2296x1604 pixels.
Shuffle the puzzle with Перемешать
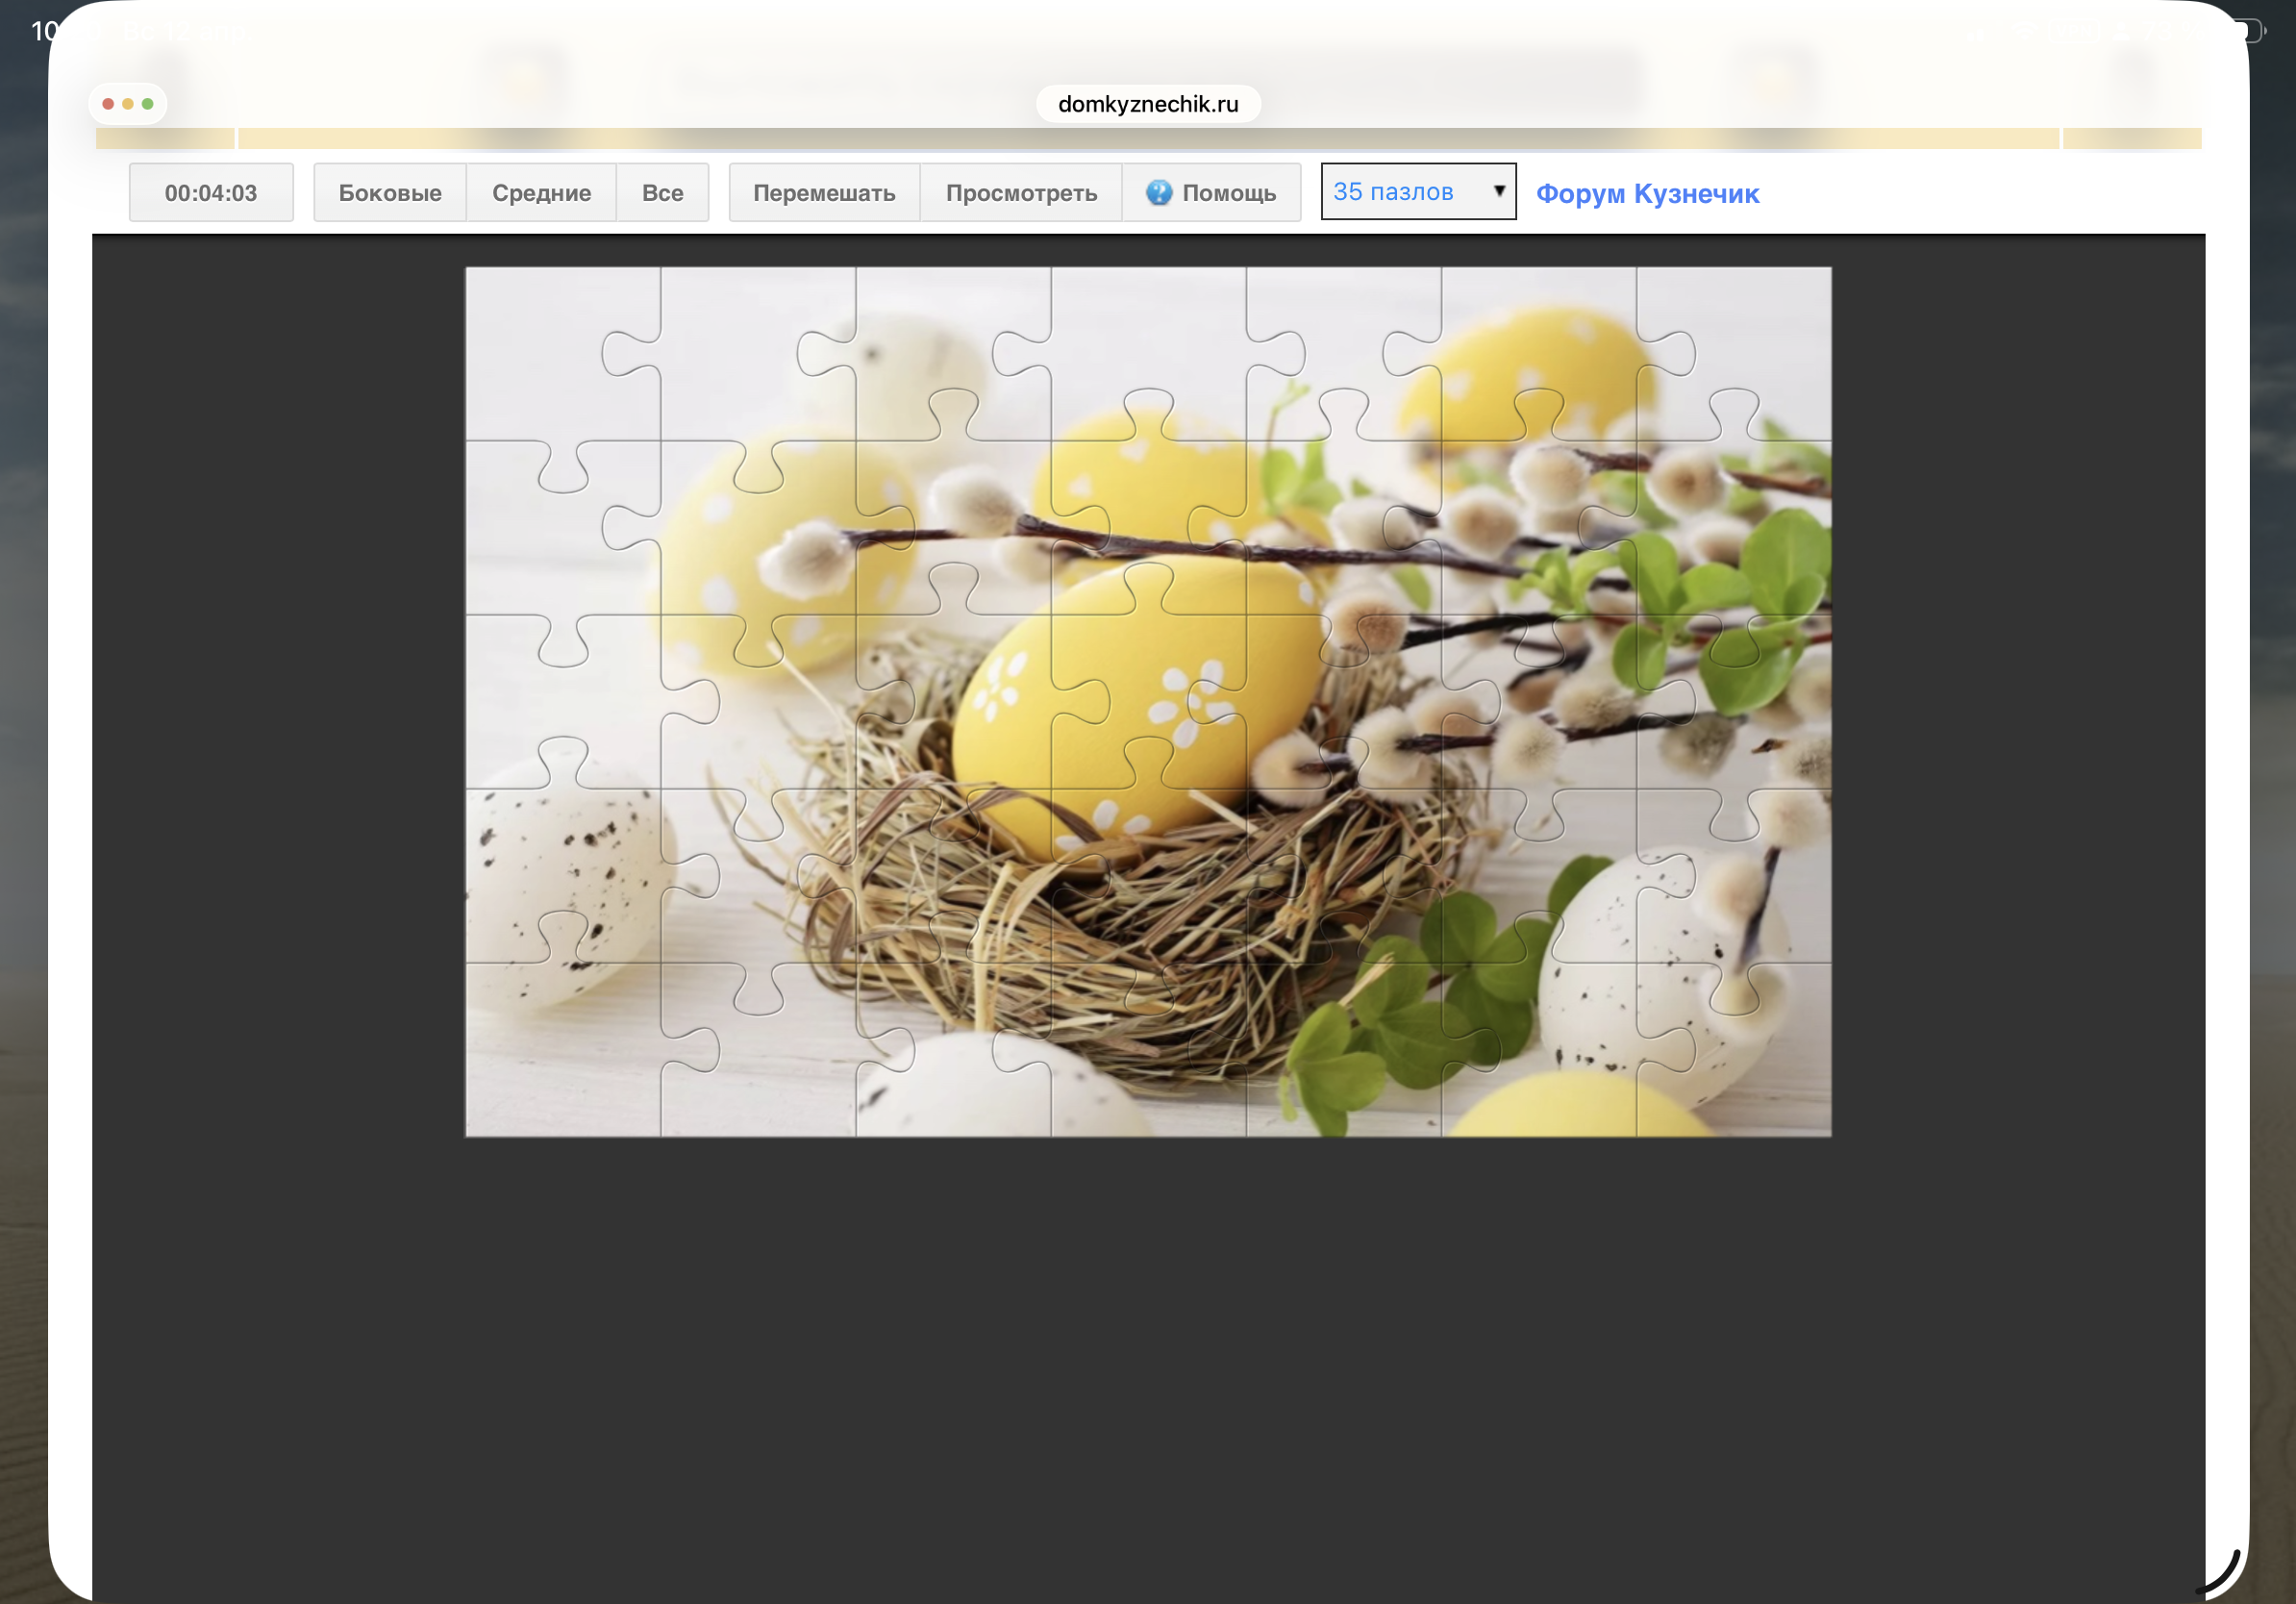point(824,193)
